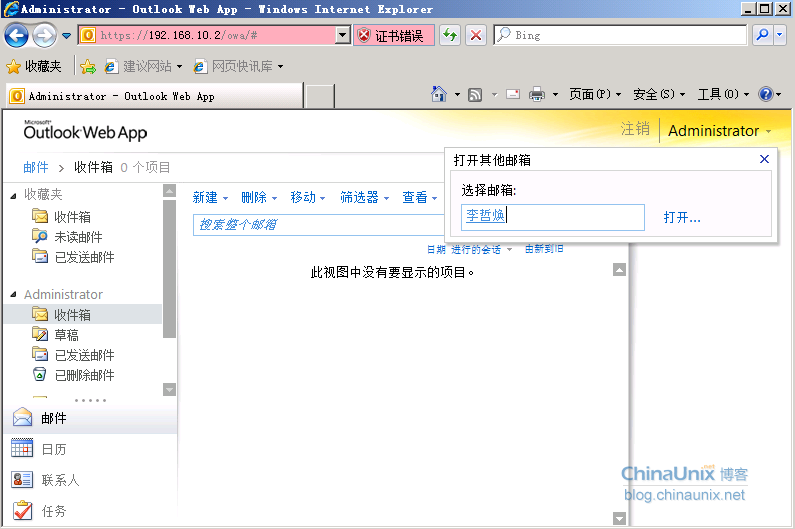Stop loading with the red X icon

pyautogui.click(x=476, y=35)
